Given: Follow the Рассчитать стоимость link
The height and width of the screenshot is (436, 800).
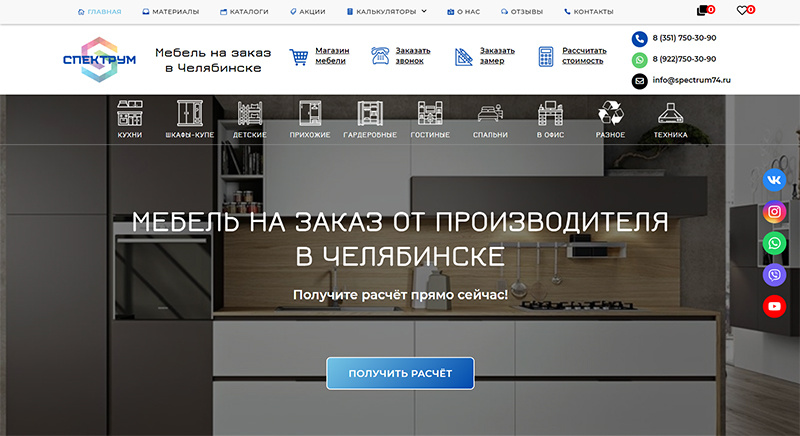Looking at the screenshot, I should (584, 56).
